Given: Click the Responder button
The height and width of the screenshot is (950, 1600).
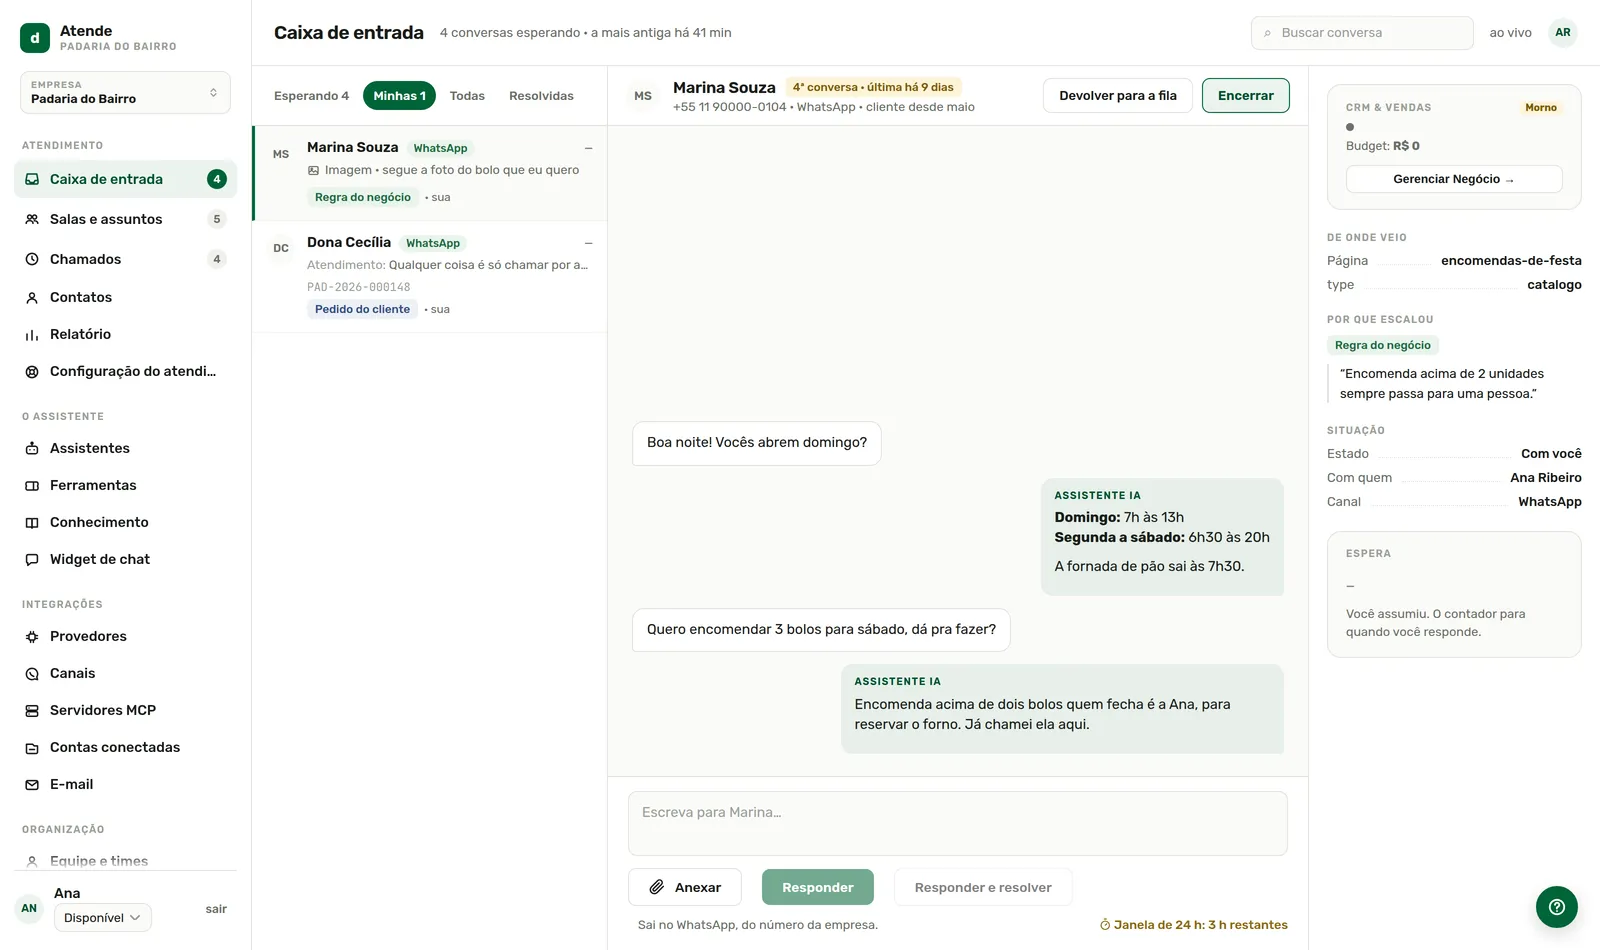Looking at the screenshot, I should pos(818,887).
